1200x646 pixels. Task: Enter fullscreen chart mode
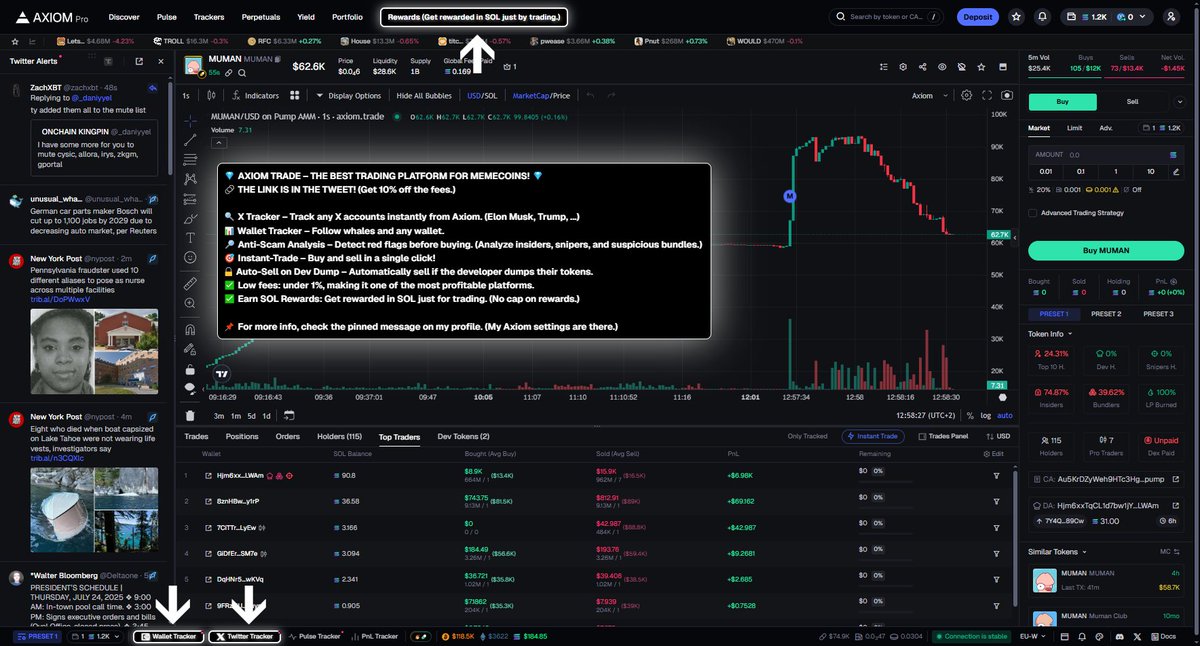[986, 95]
